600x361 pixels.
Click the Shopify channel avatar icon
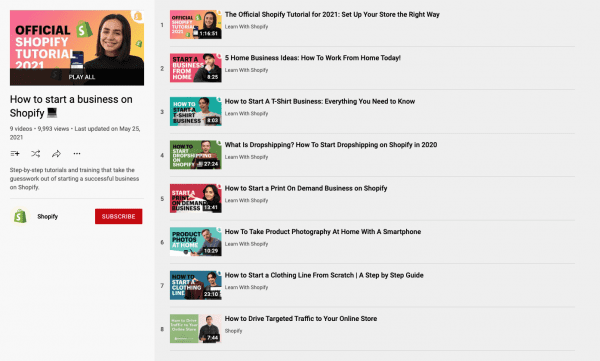20,216
